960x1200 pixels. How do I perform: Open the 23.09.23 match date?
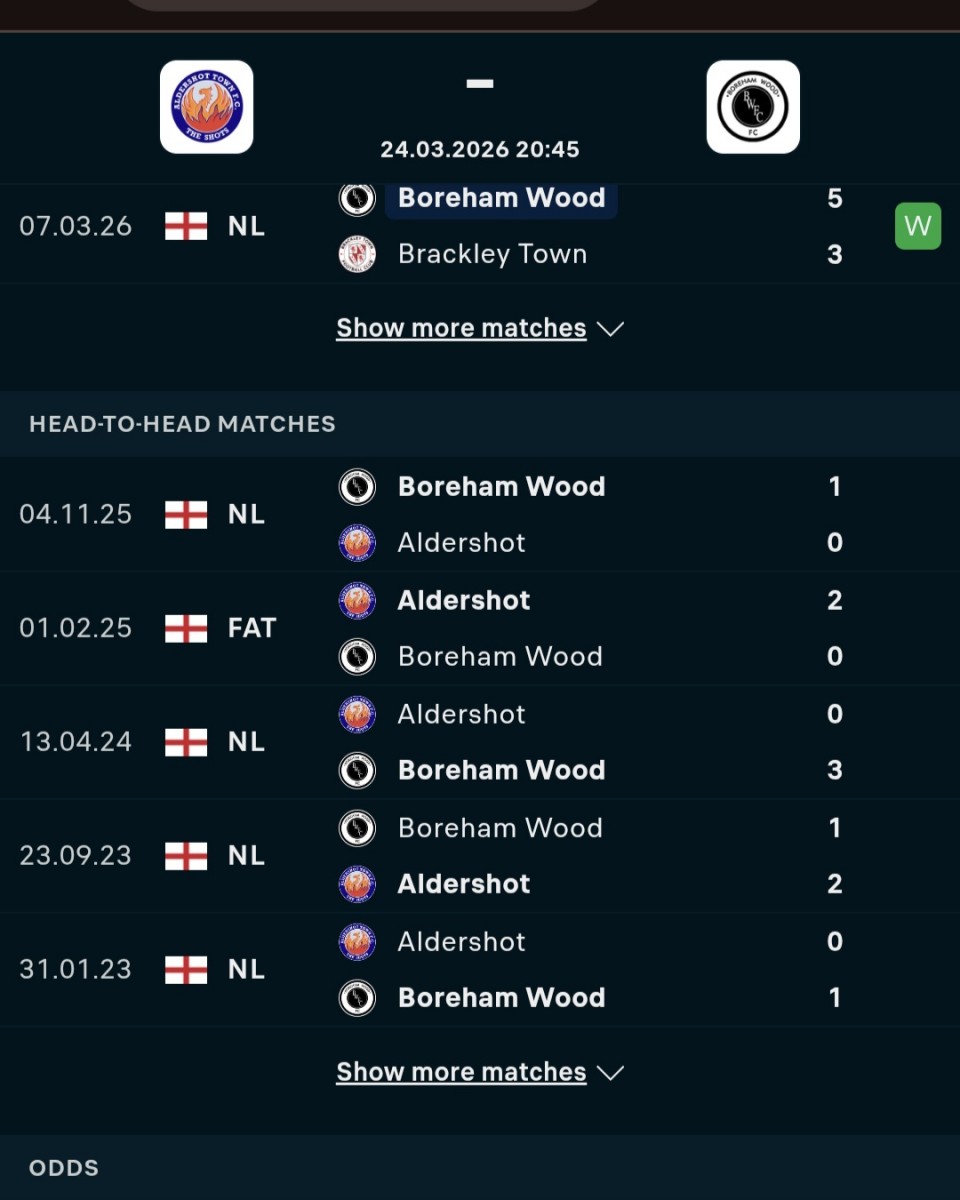[75, 856]
